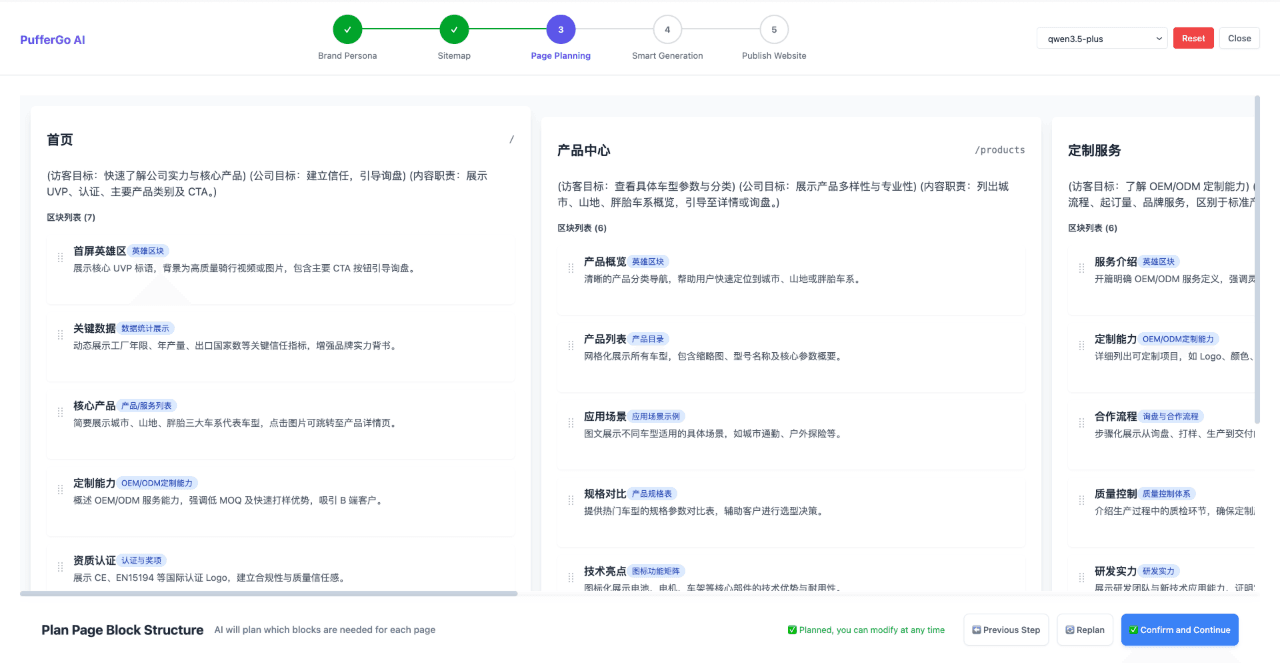Click the 英雄区块 badge on 首屏英雄区
This screenshot has width=1280, height=663.
pos(146,250)
